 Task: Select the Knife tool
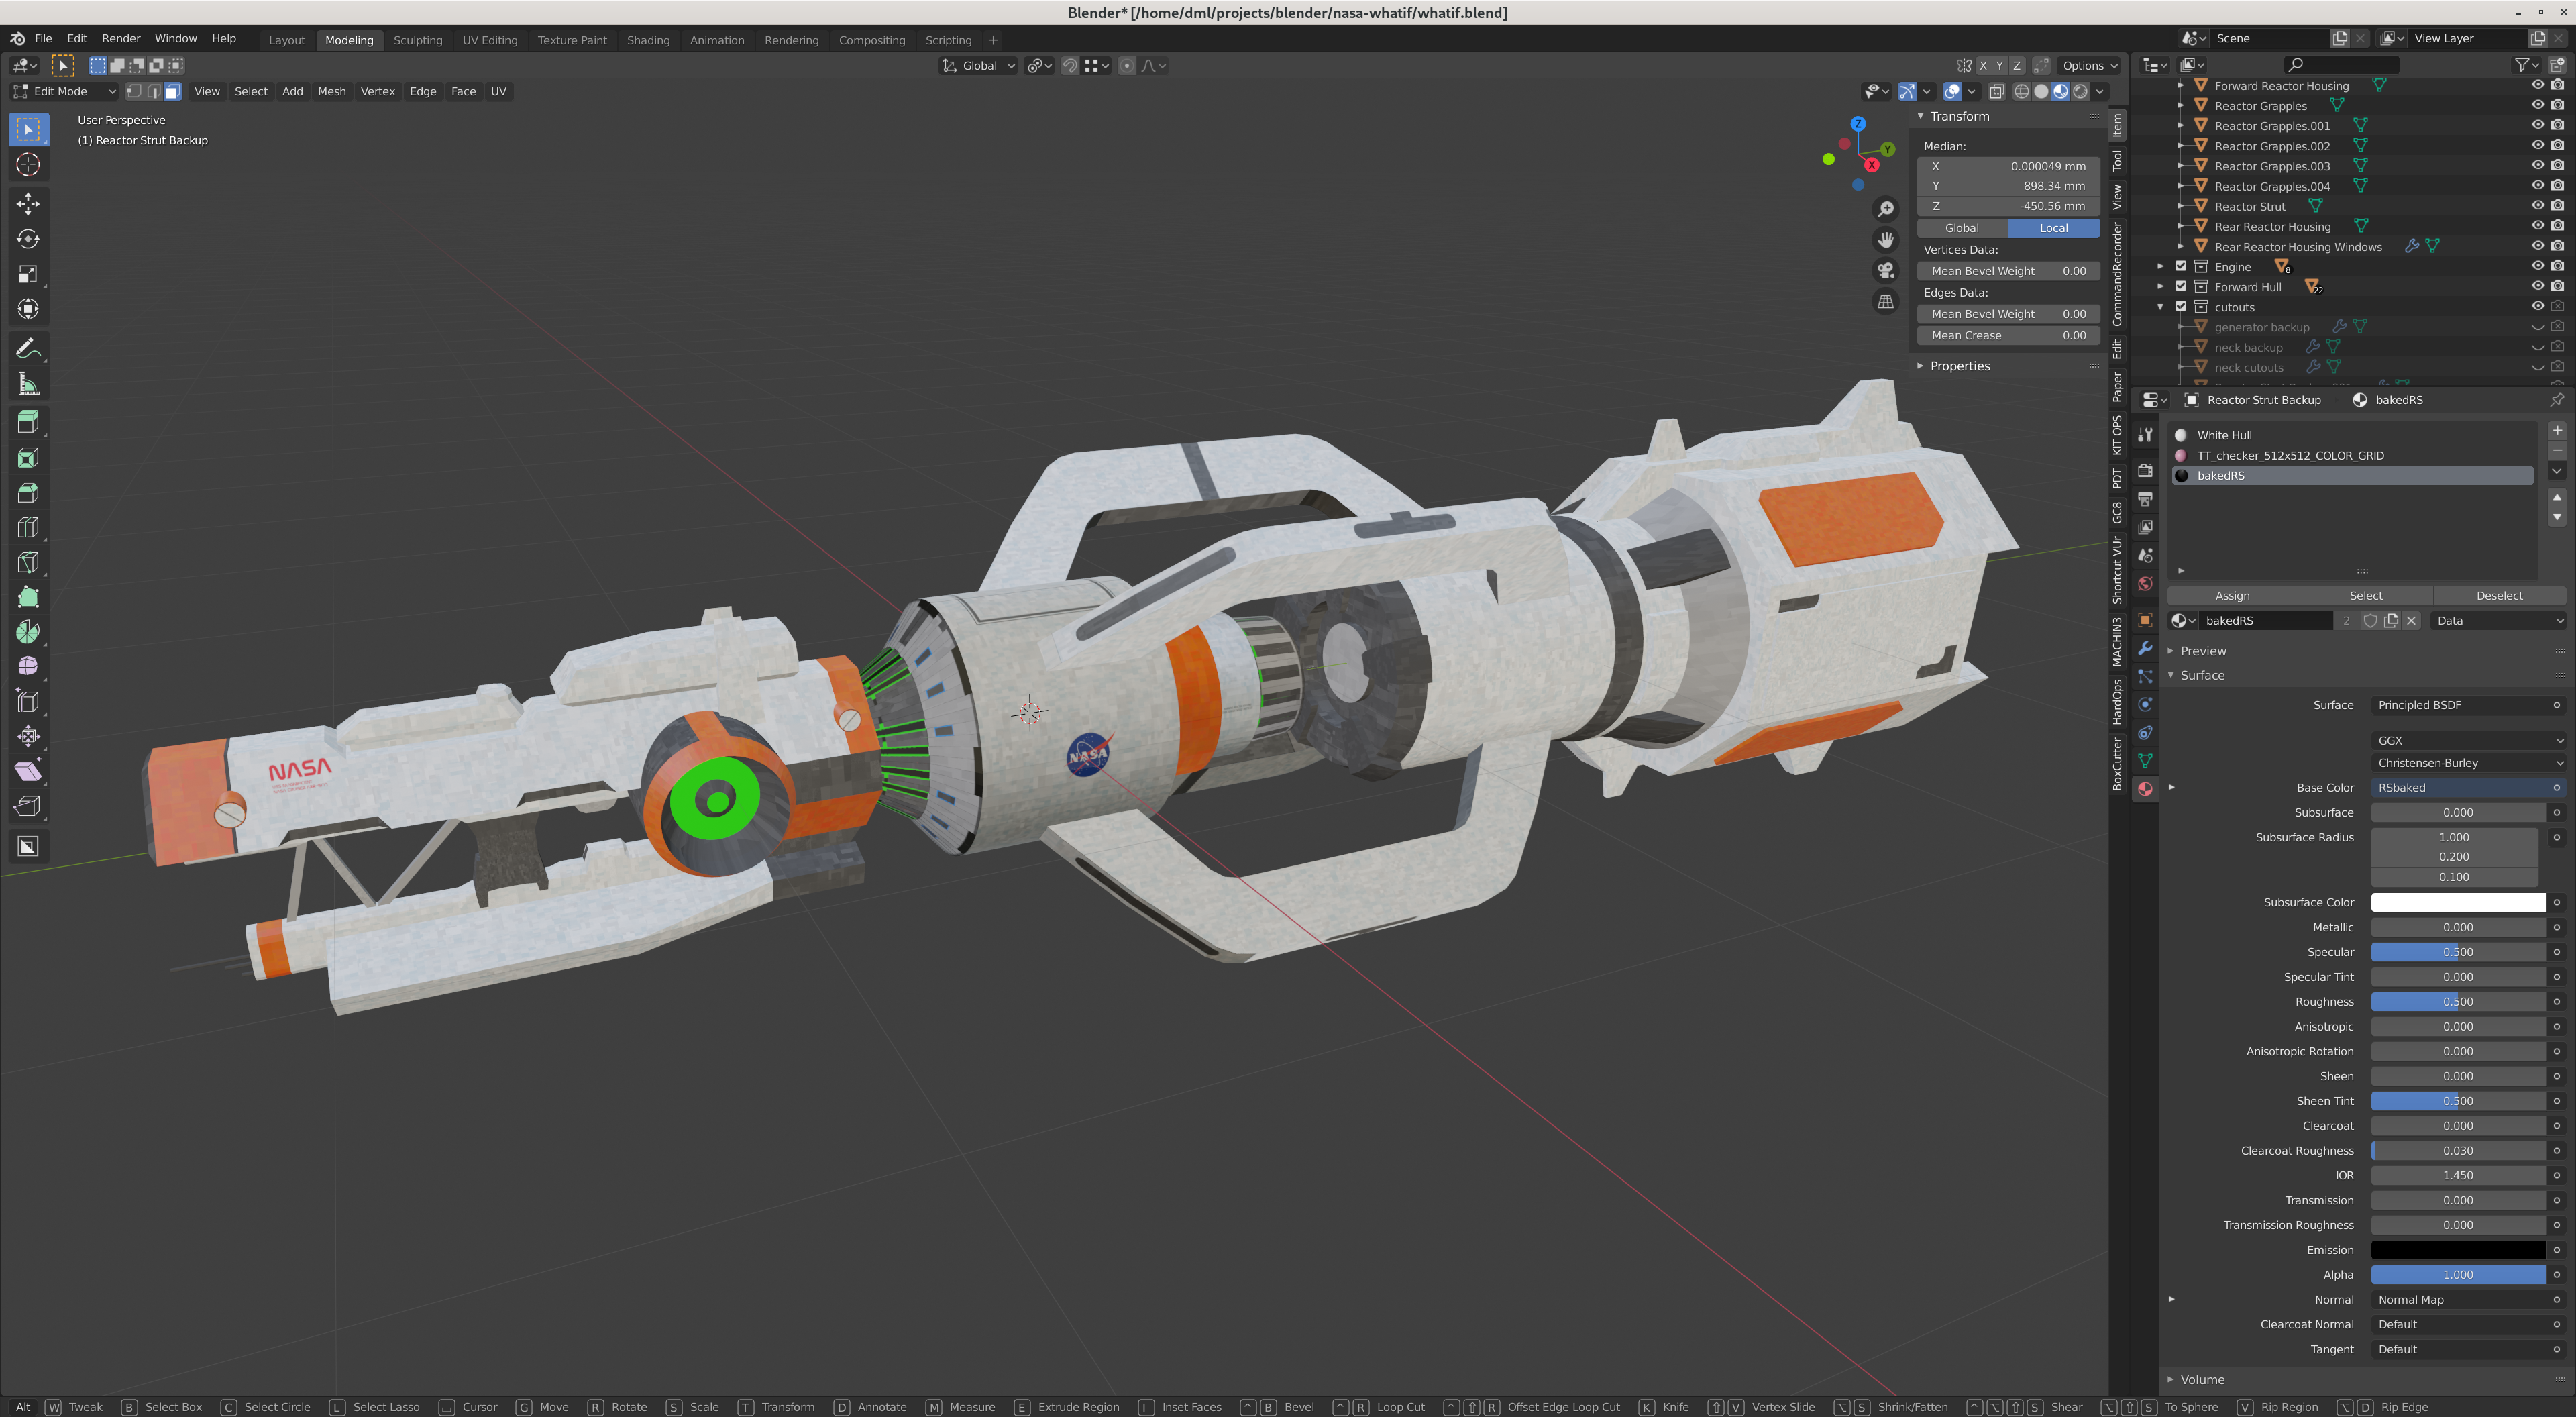(28, 562)
